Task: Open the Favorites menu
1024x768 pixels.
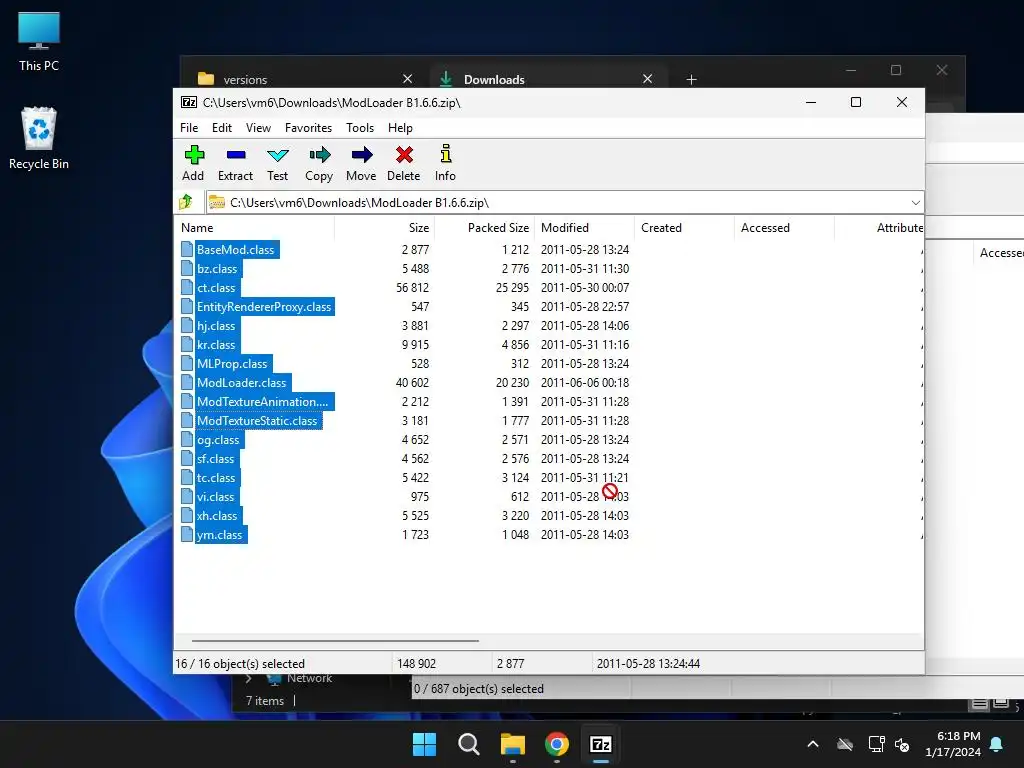Action: (x=308, y=128)
